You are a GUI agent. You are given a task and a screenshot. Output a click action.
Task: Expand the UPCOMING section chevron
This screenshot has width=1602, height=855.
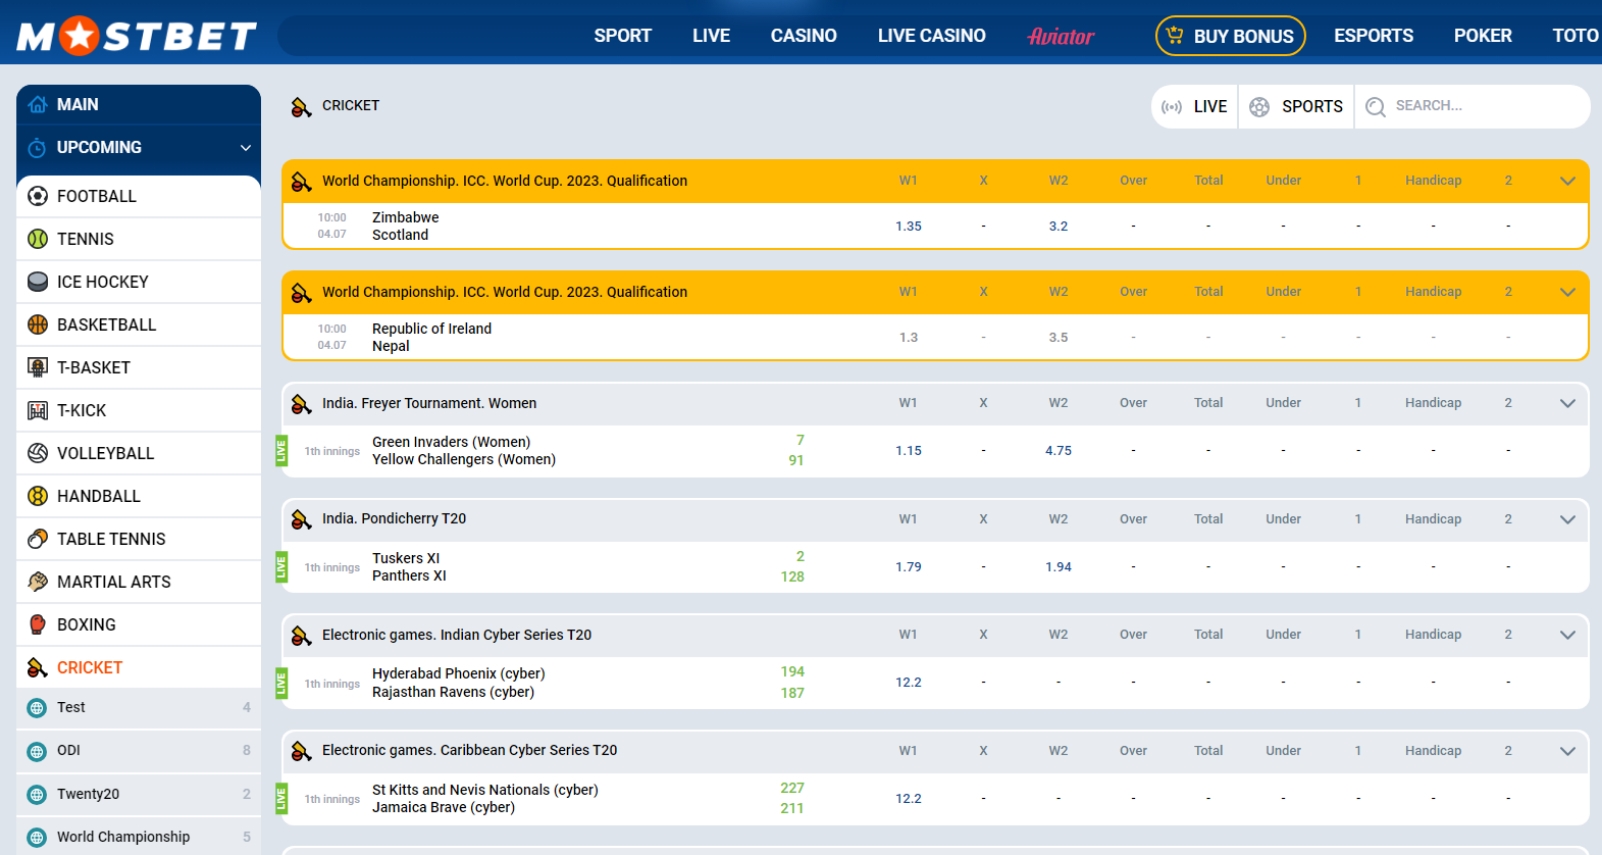point(245,148)
